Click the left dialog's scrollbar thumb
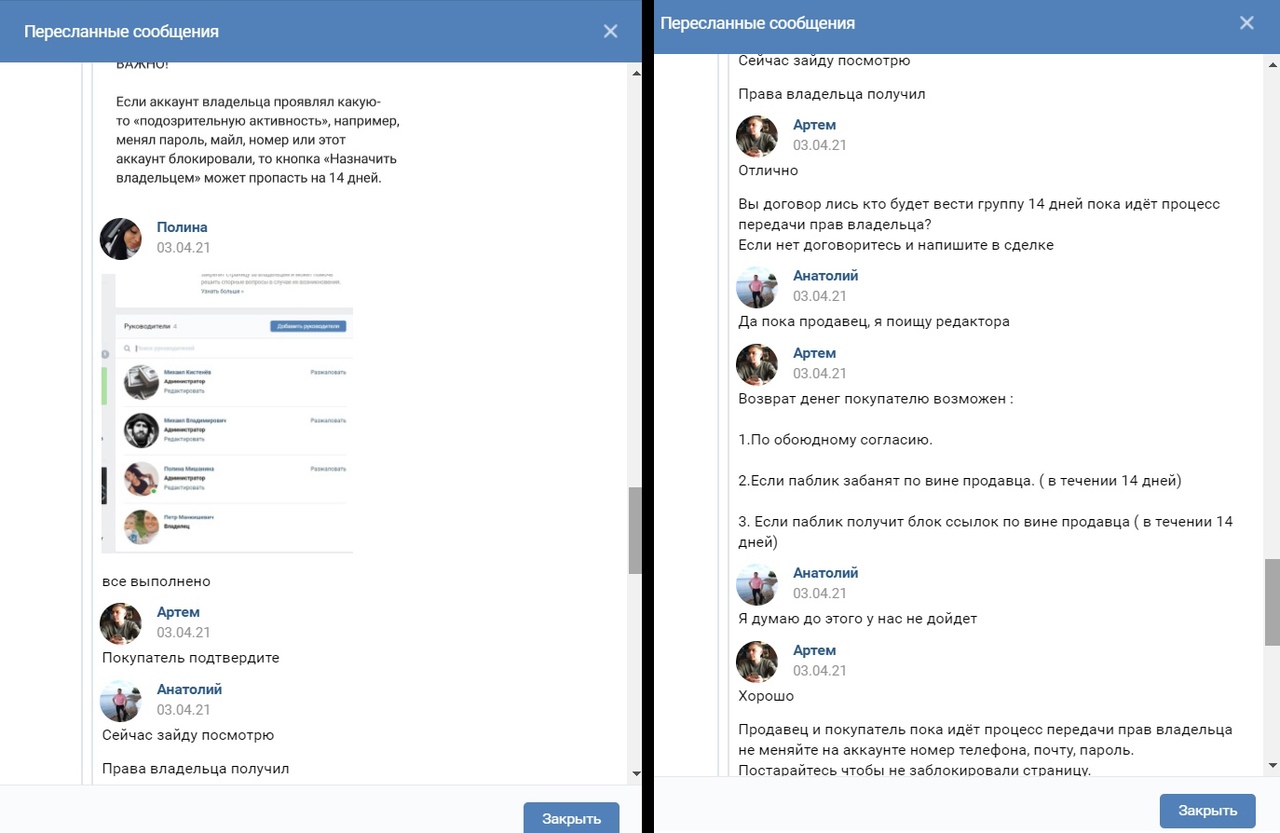This screenshot has width=1280, height=833. (634, 530)
